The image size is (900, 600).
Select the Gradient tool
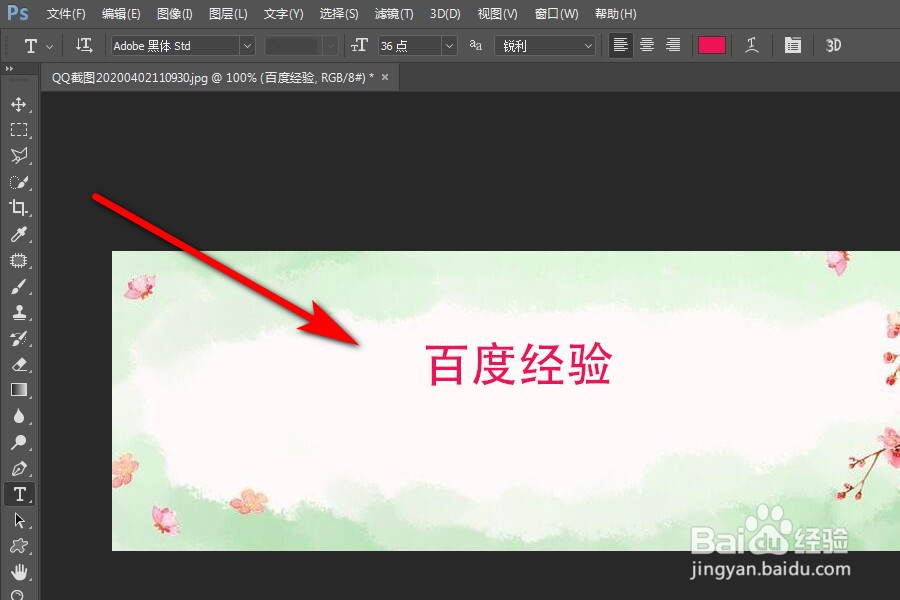click(19, 390)
